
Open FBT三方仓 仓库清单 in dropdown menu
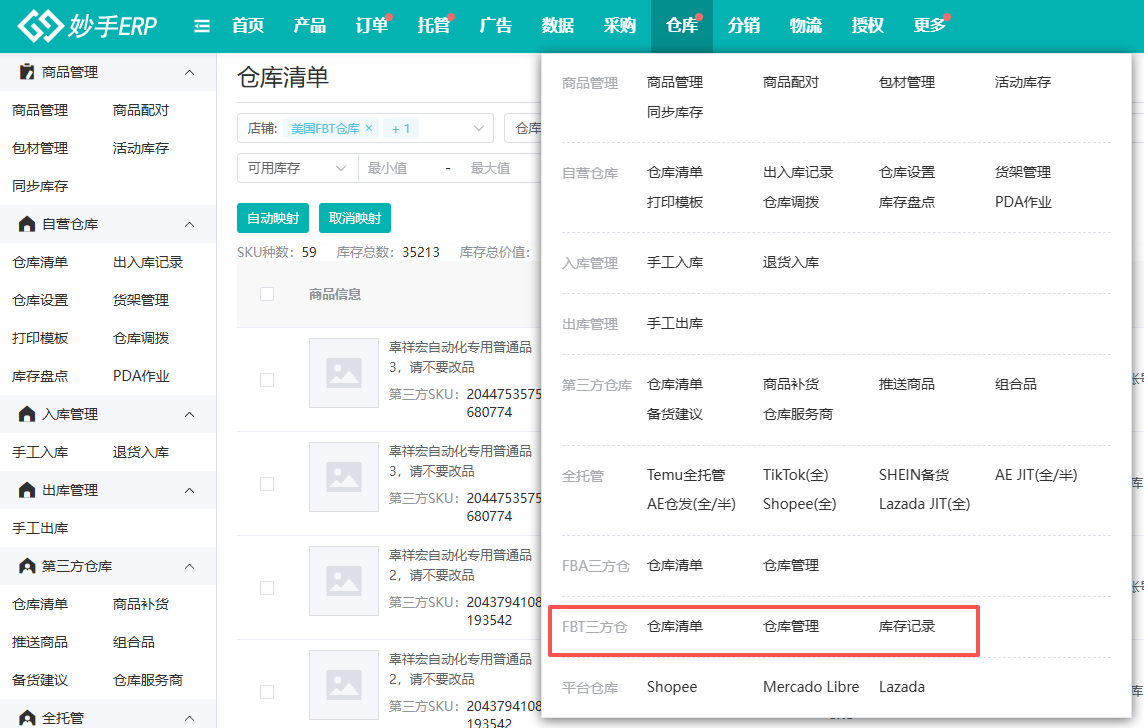point(675,626)
